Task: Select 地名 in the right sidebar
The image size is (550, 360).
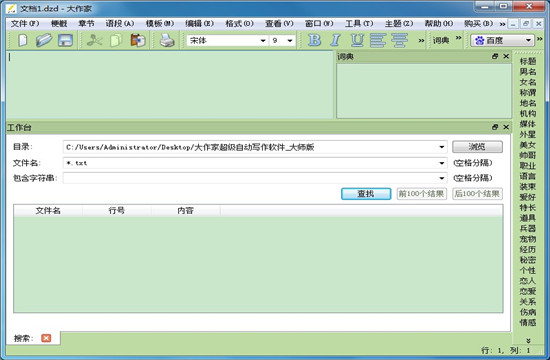Action: (528, 103)
